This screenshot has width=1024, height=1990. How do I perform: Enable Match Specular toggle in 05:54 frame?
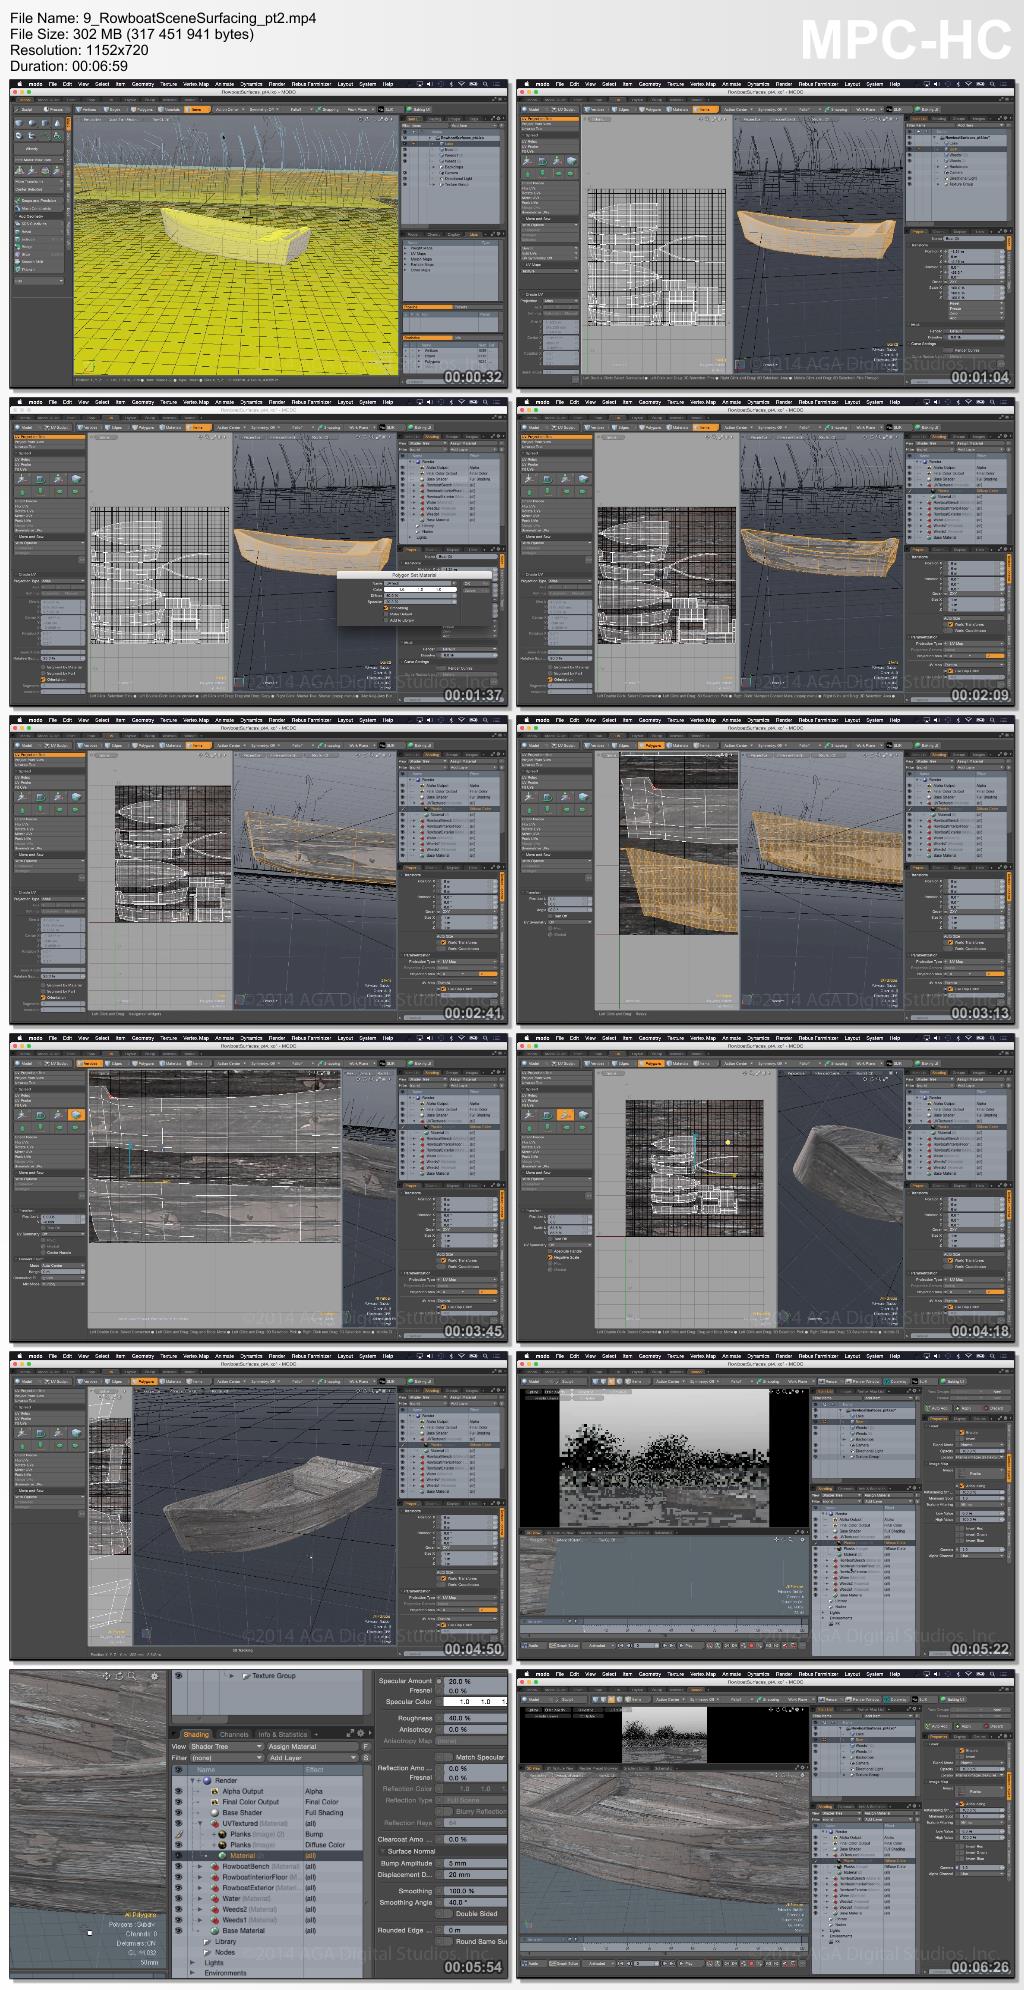click(x=444, y=1757)
